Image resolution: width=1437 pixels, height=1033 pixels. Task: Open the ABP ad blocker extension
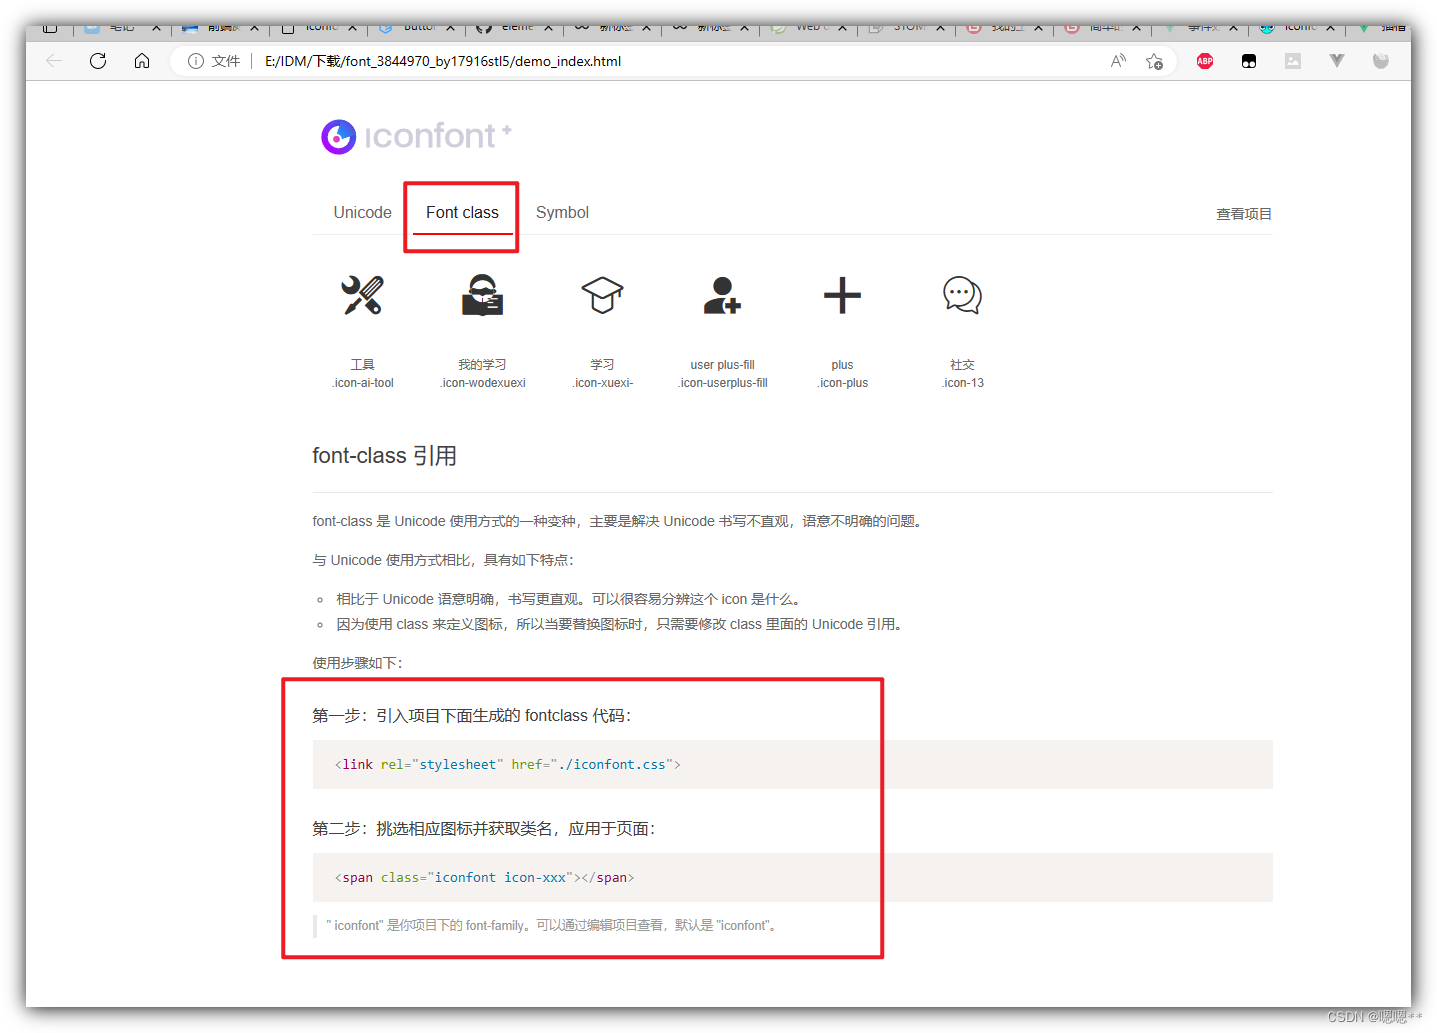click(x=1205, y=61)
